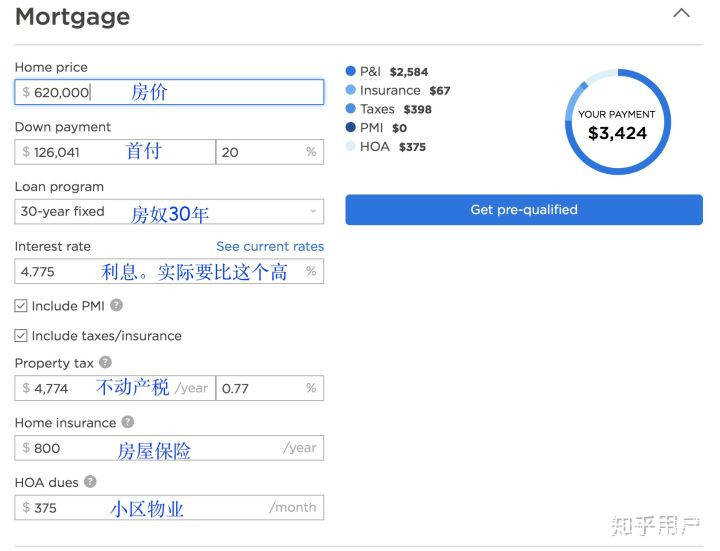
Task: Click the HOA legend color dot
Action: tap(350, 146)
